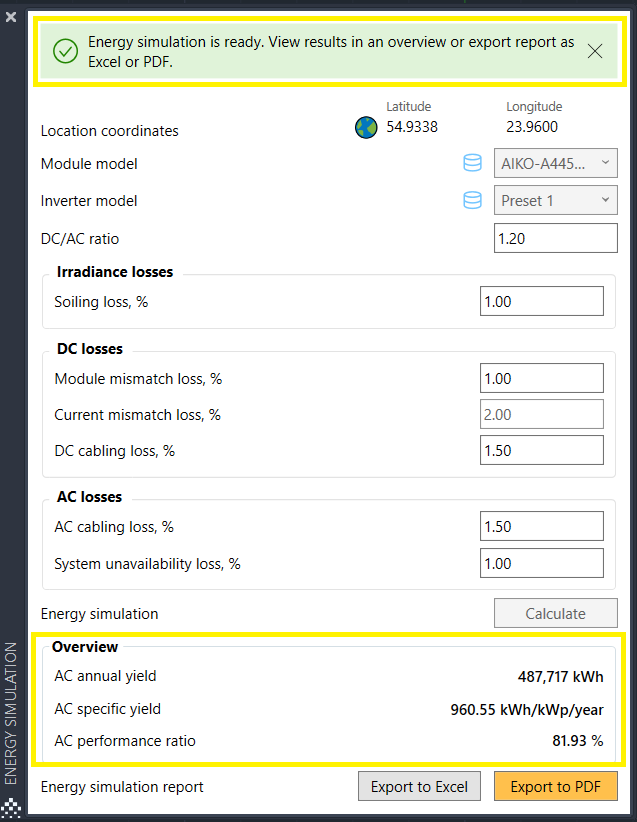Click the Current mismatch loss field

pos(542,414)
